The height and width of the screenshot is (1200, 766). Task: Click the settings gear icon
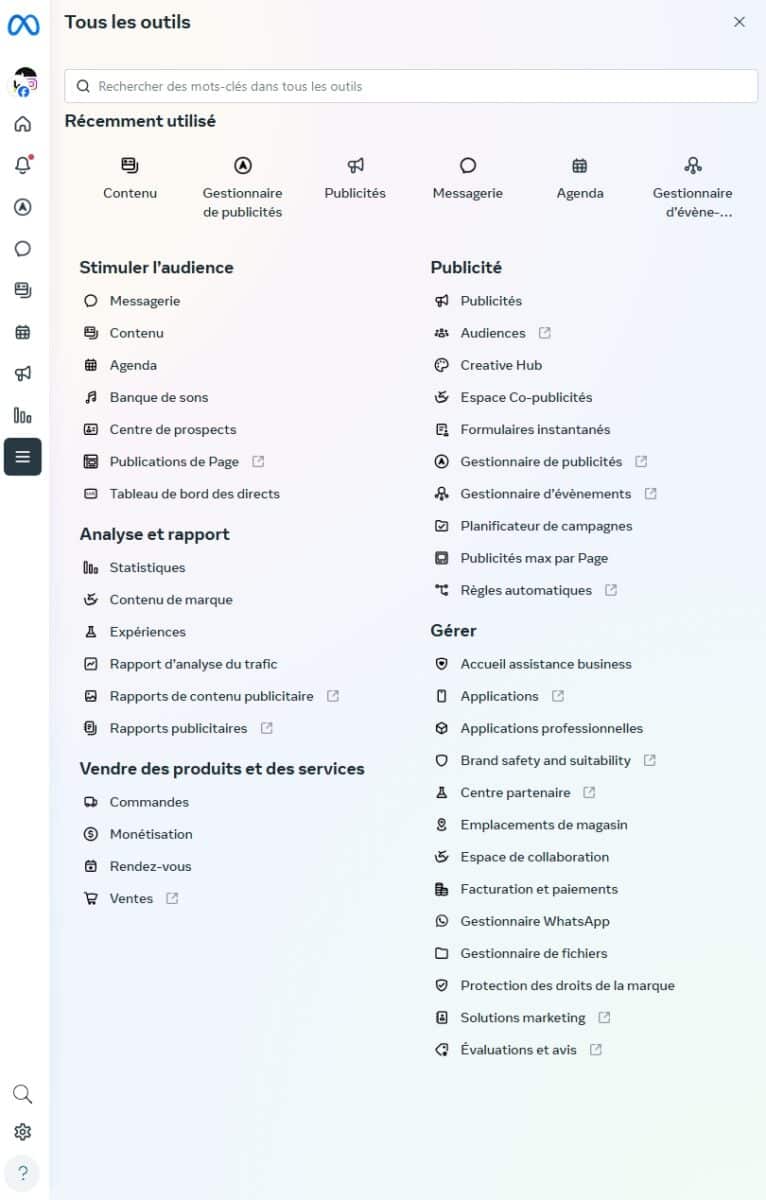[23, 1132]
